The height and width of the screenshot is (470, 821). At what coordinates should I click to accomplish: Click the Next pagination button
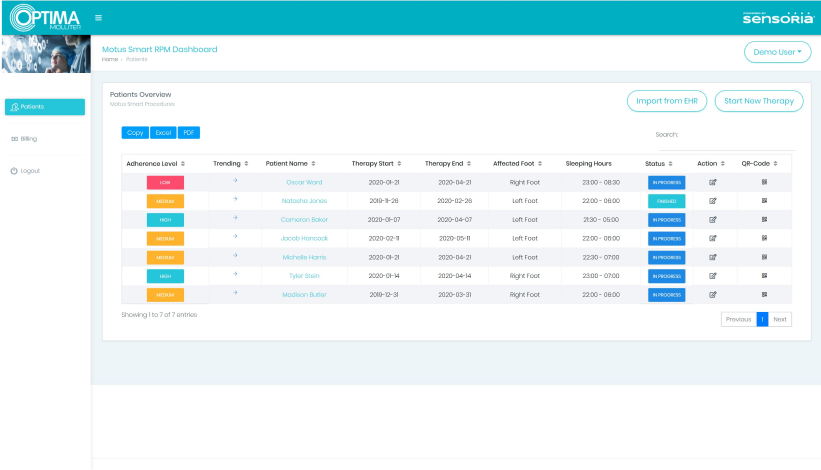[x=780, y=319]
